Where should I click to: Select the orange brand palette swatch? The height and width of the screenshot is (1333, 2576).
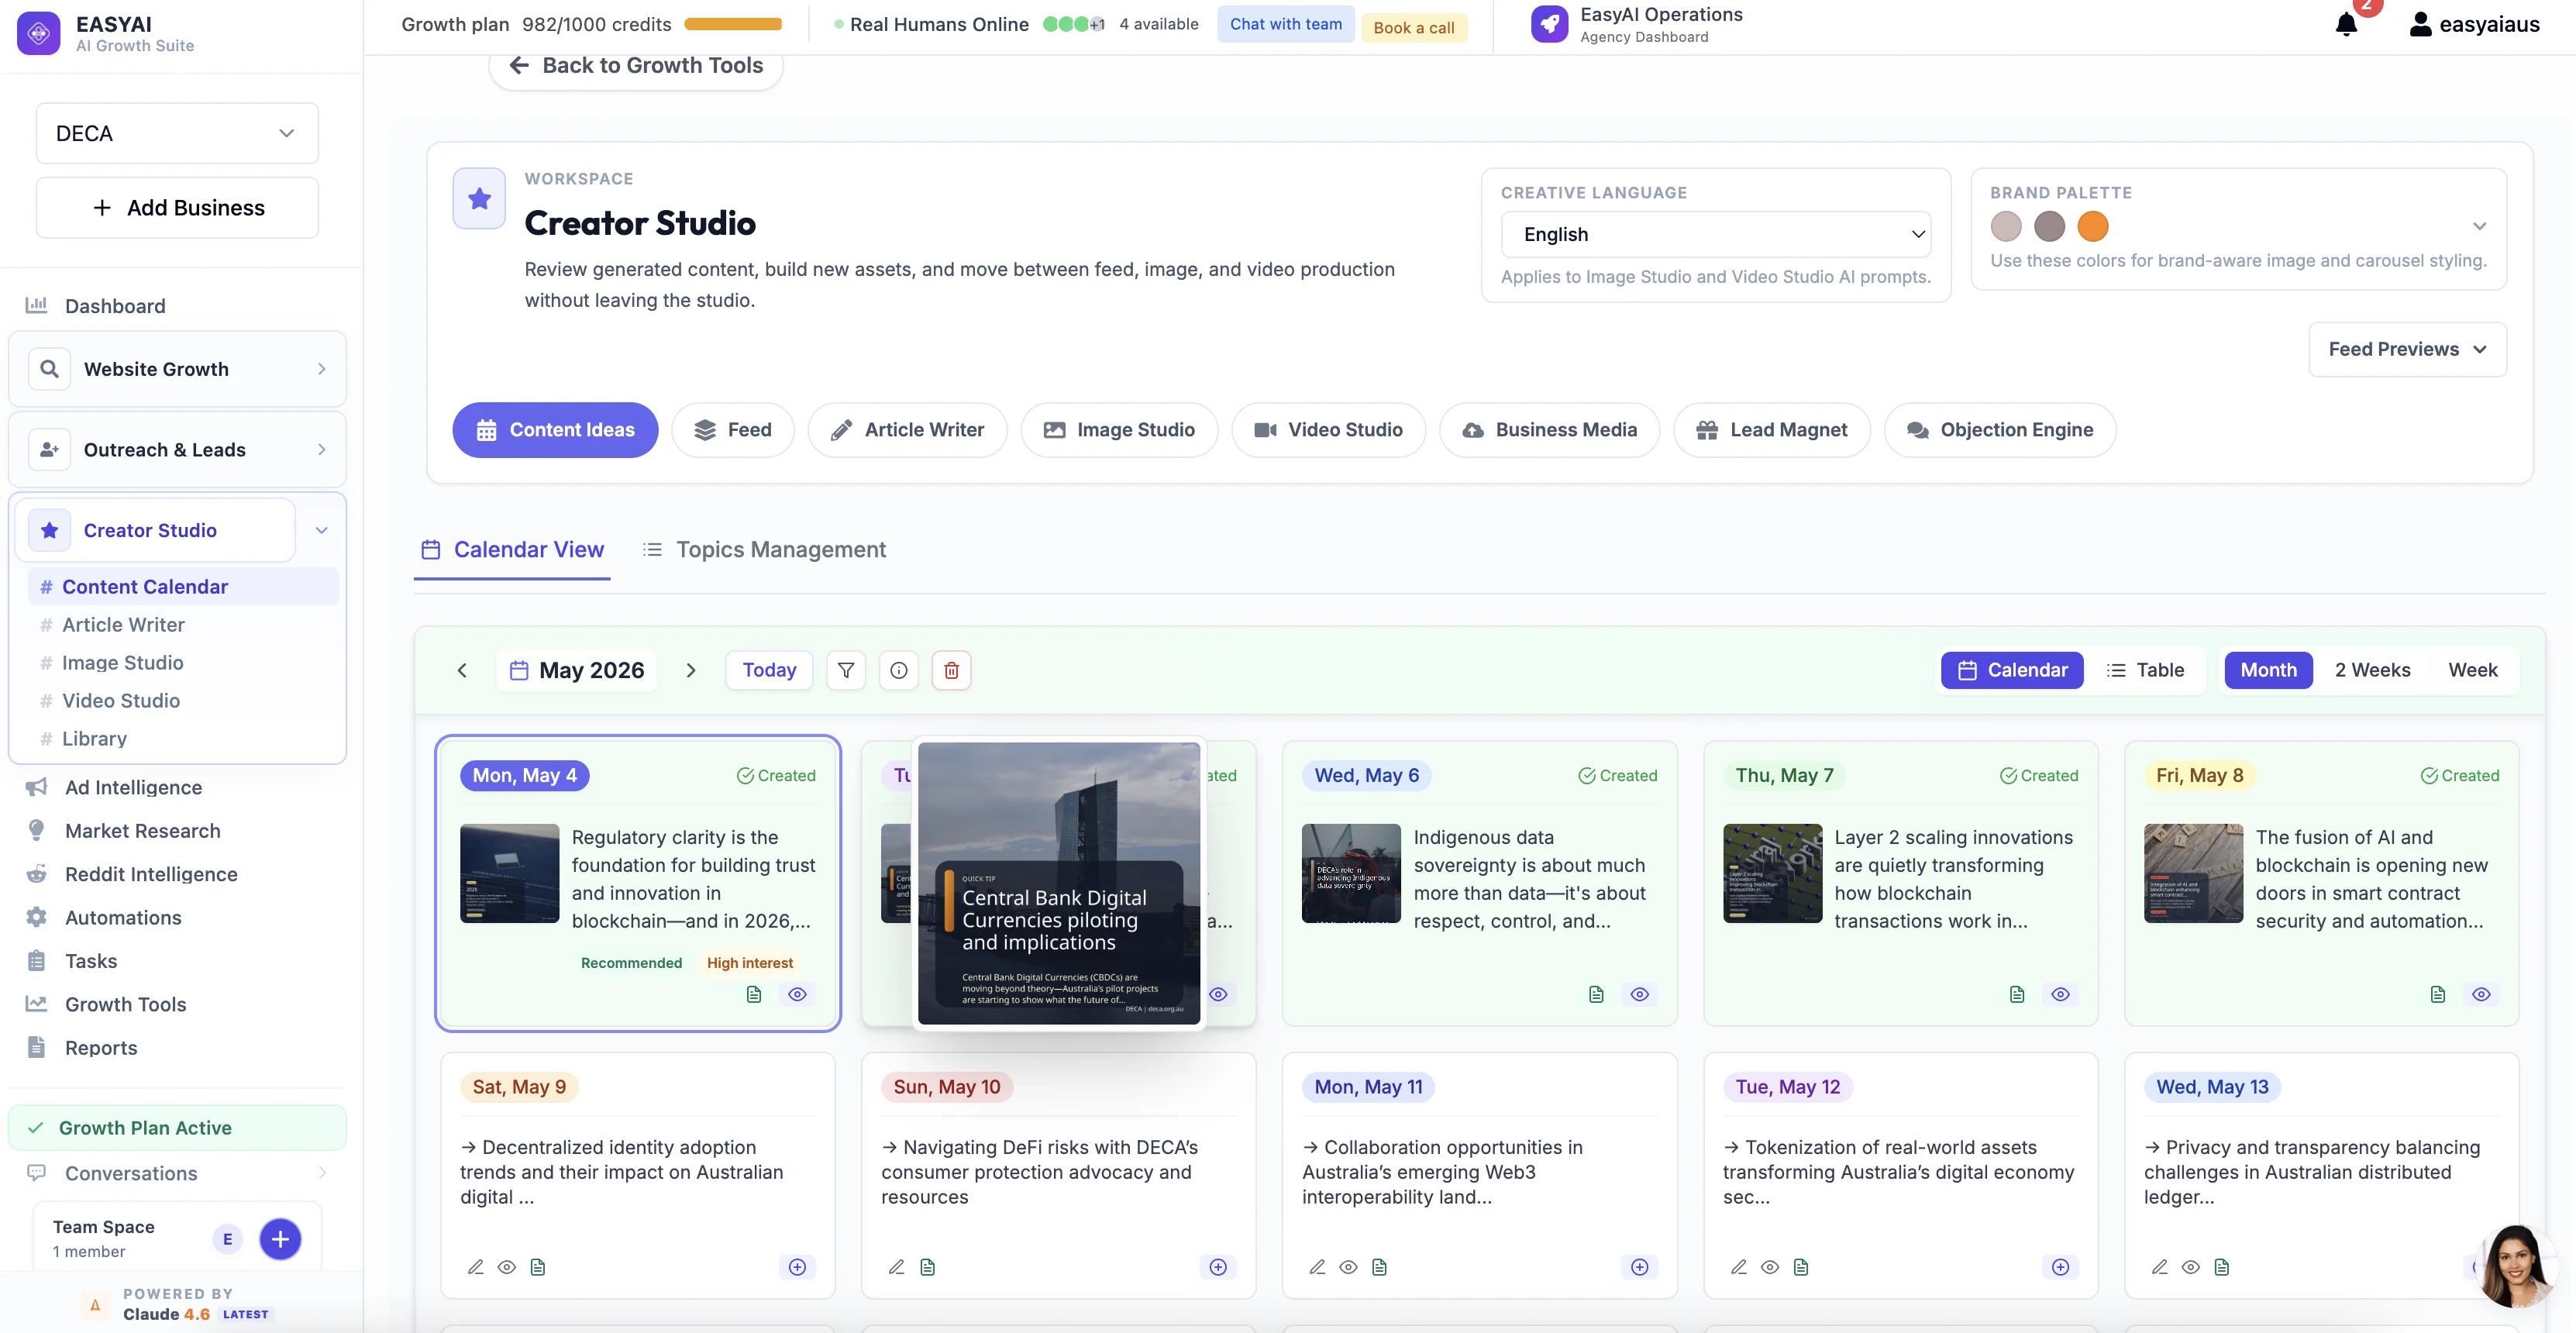pos(2092,226)
